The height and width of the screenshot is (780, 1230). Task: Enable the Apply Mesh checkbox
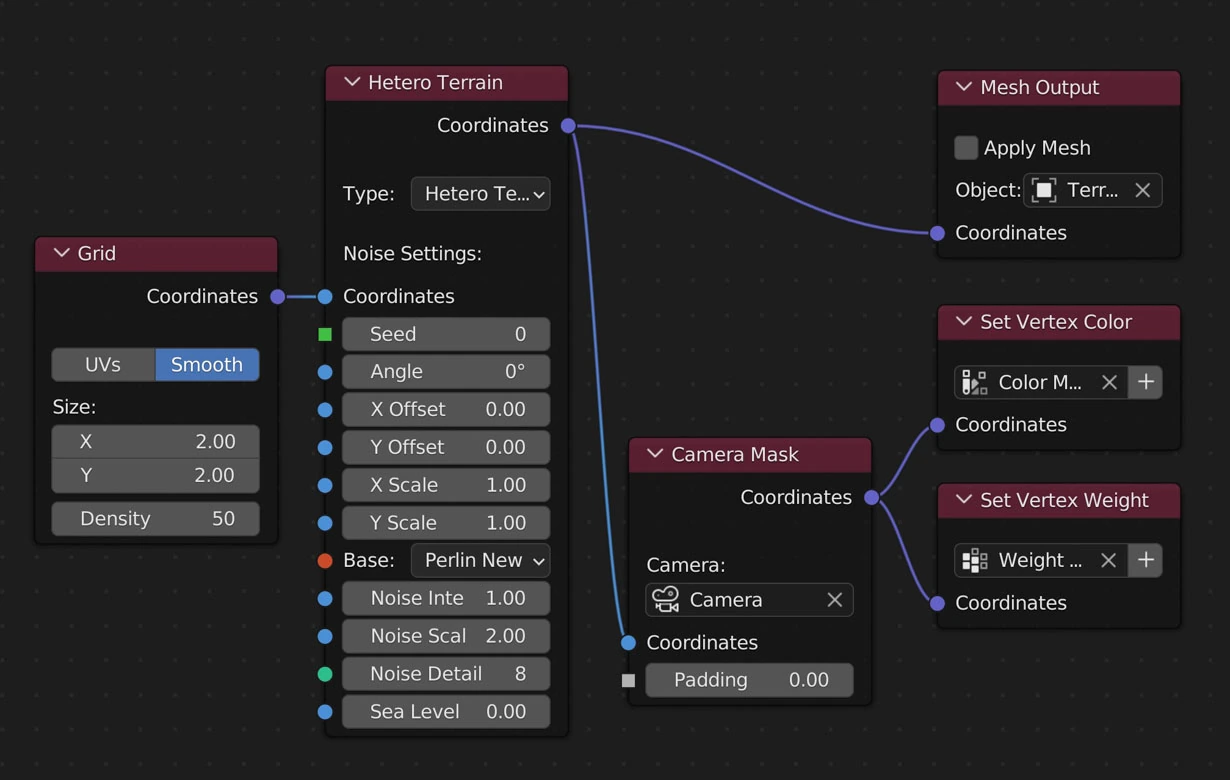(x=966, y=148)
